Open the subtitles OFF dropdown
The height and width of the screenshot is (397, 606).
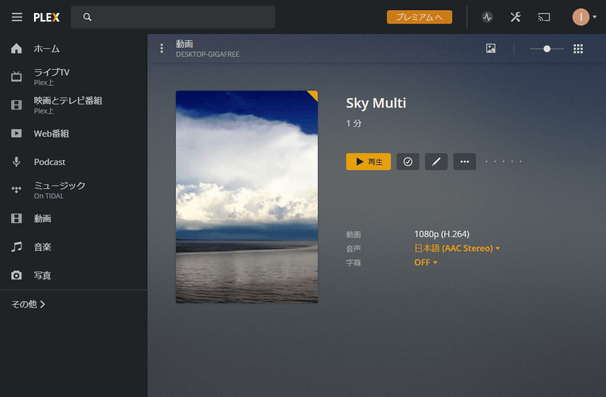point(426,262)
